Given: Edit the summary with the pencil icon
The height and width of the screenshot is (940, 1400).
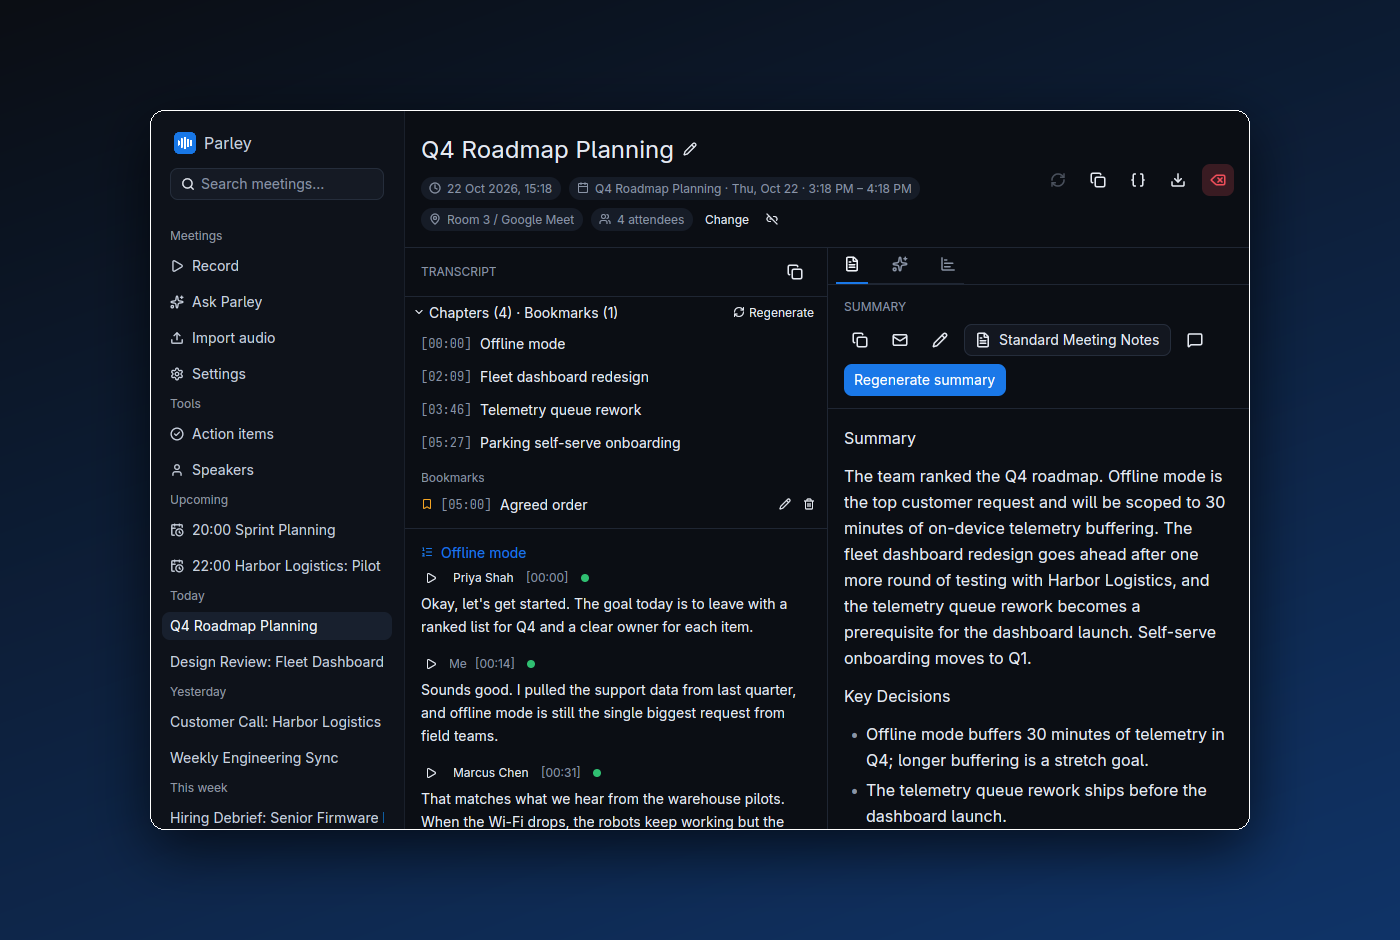Looking at the screenshot, I should click(x=940, y=340).
